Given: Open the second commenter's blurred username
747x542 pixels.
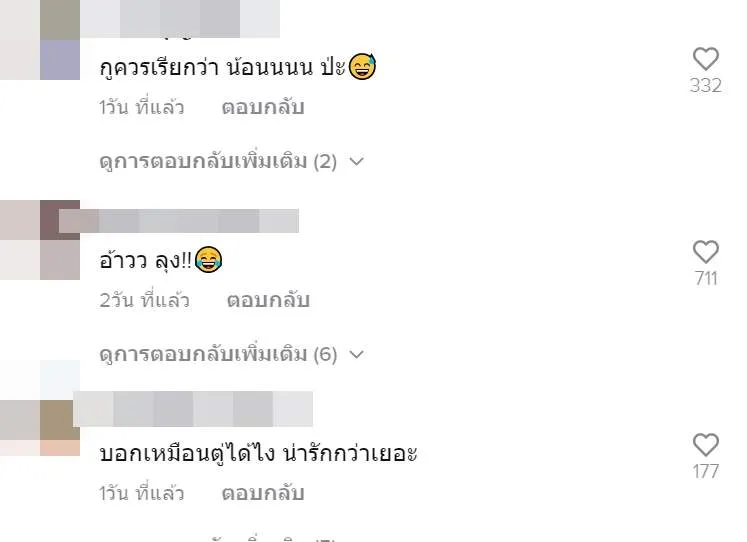Looking at the screenshot, I should tap(179, 221).
